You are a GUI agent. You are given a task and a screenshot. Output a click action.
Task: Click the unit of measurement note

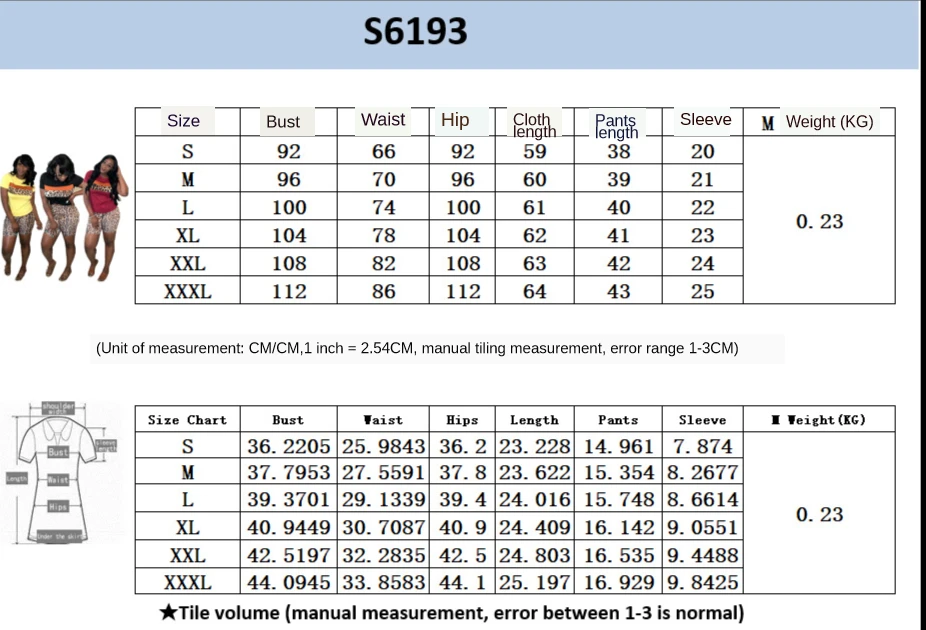point(417,348)
